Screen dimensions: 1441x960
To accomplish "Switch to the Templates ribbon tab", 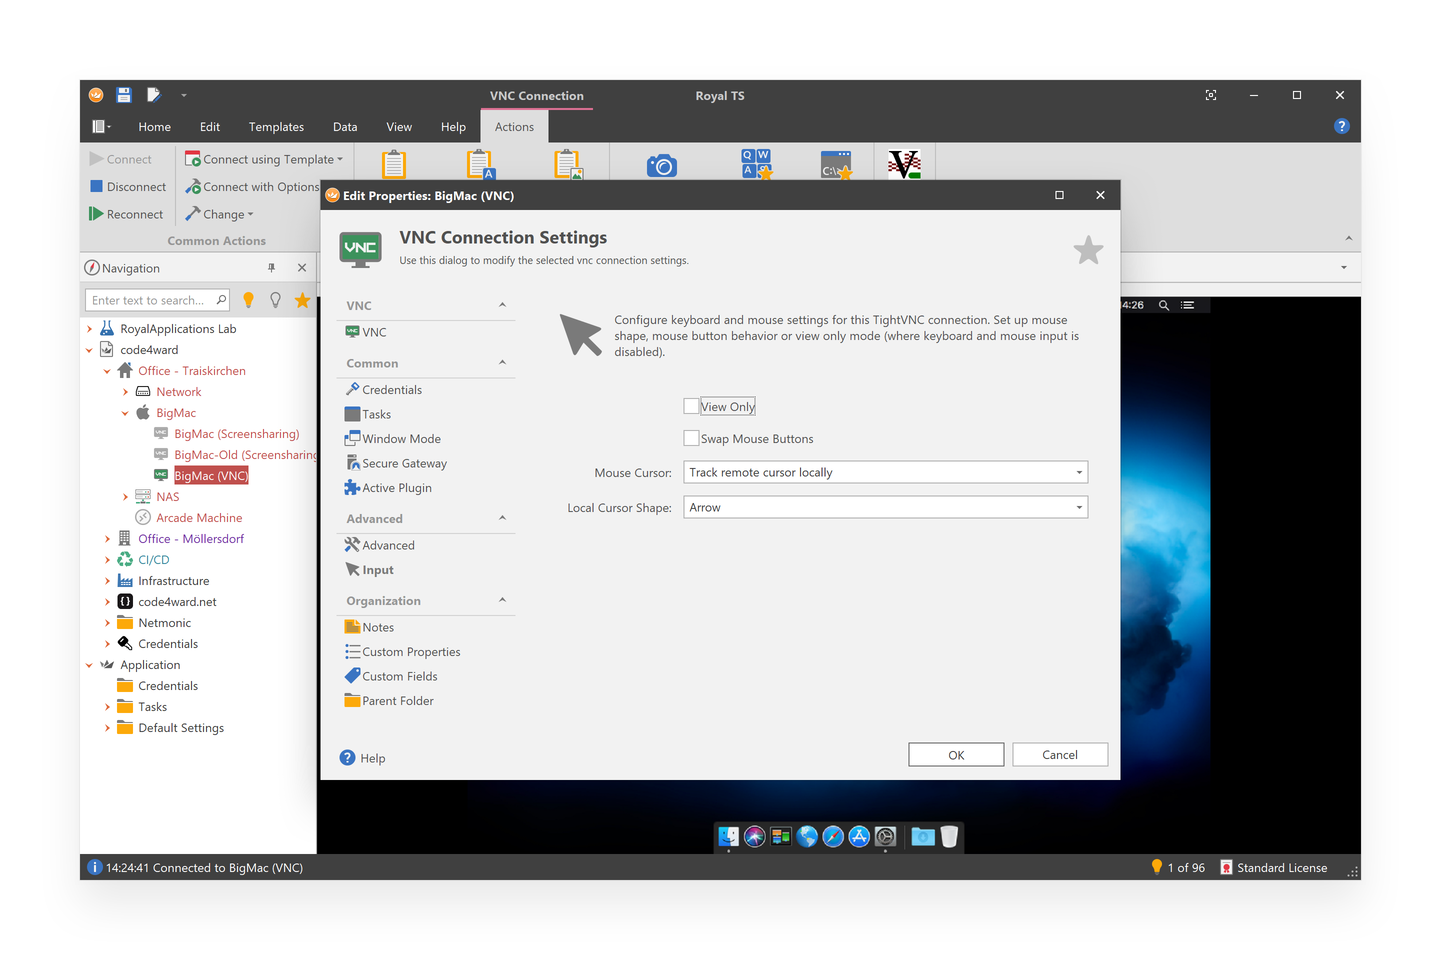I will point(276,126).
